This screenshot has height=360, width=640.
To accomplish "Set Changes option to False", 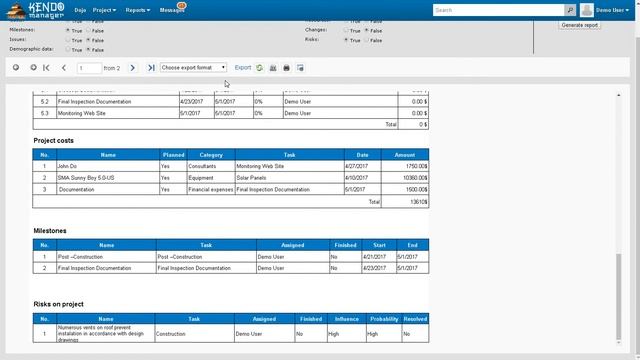I will click(367, 30).
